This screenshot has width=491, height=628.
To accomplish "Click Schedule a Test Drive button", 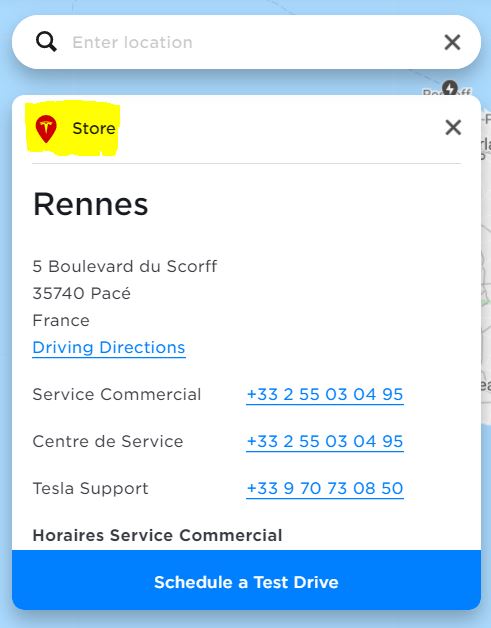I will click(x=246, y=580).
